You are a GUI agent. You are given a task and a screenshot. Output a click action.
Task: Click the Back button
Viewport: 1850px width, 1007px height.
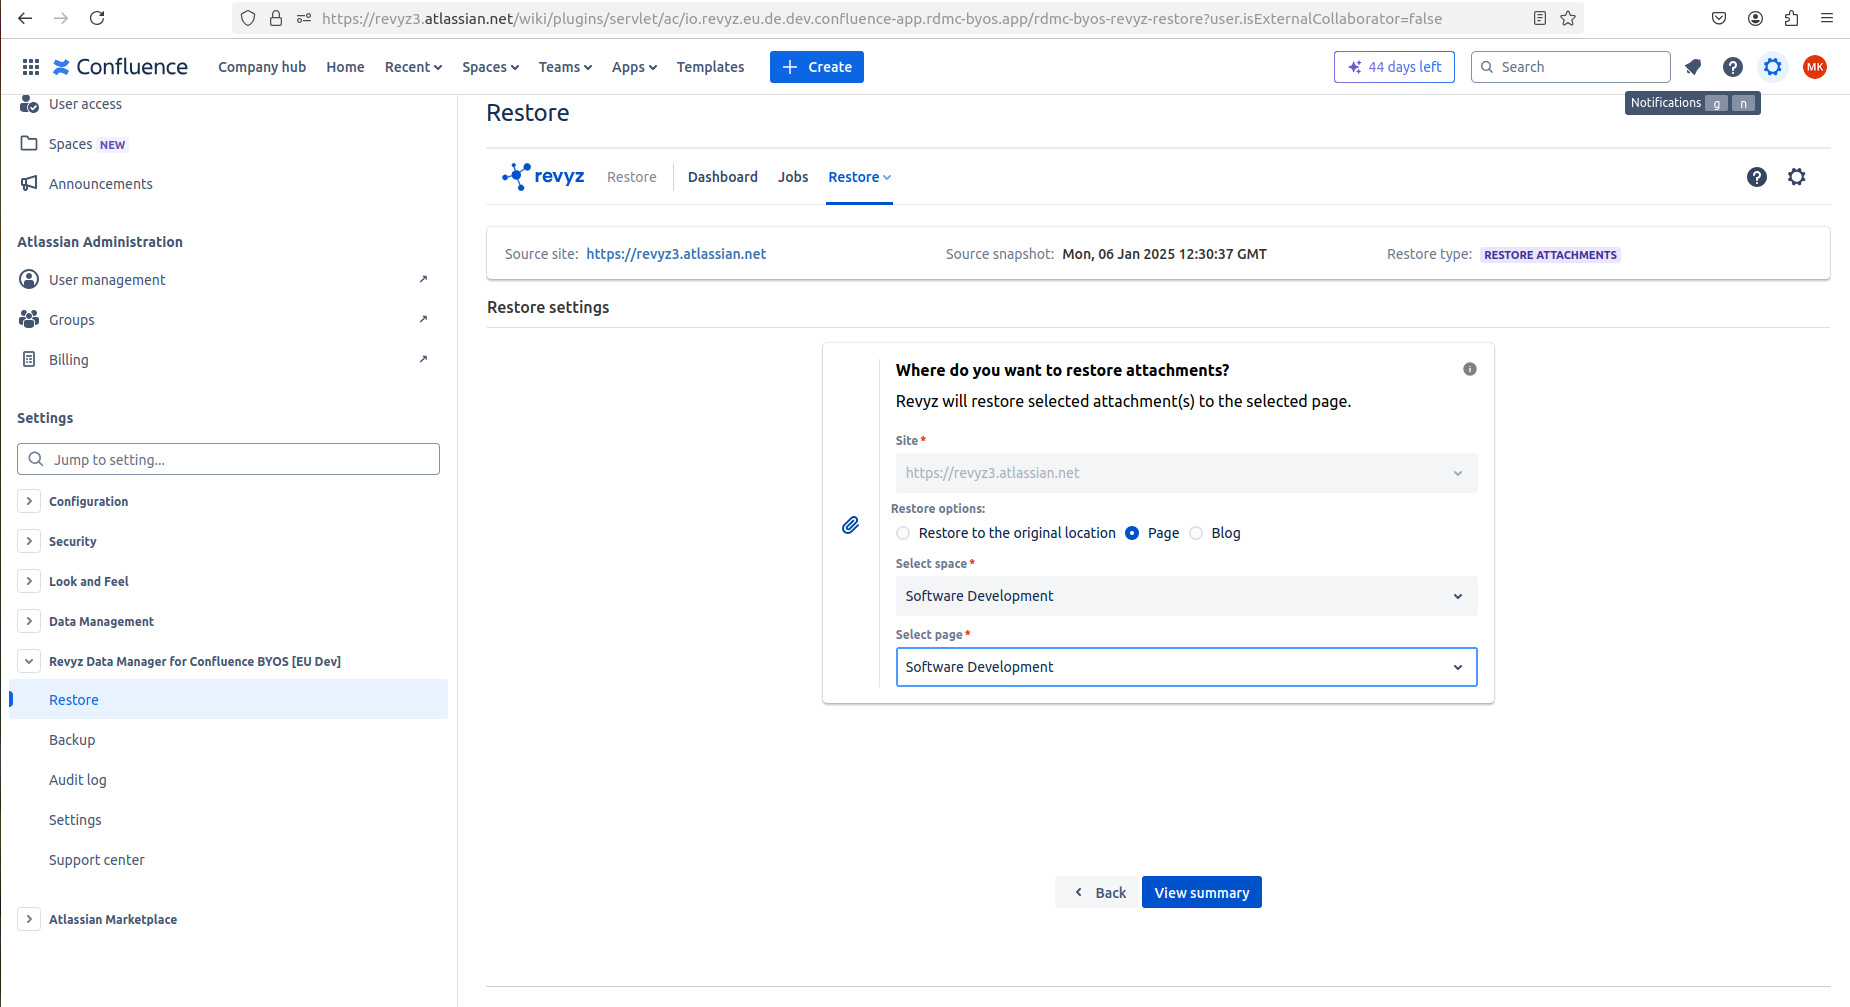(x=1099, y=892)
